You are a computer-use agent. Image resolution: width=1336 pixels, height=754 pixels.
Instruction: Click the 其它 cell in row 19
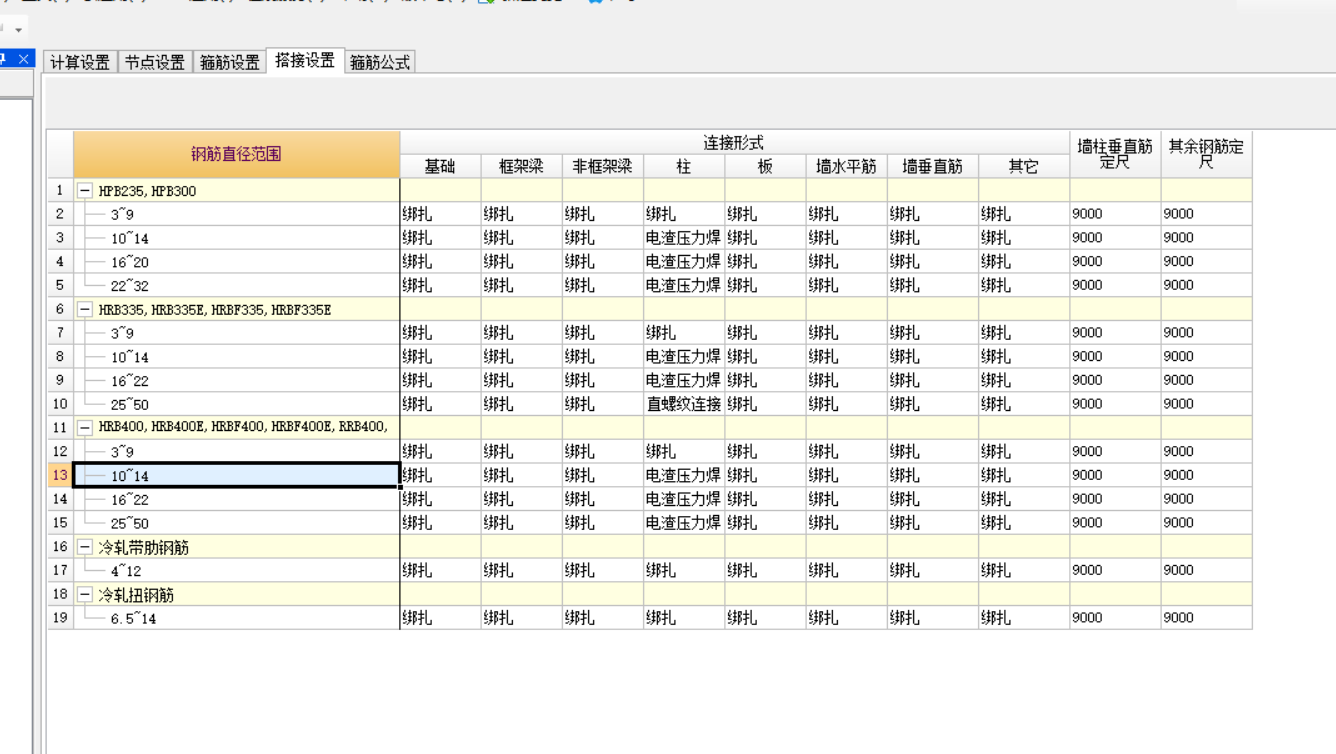pyautogui.click(x=1024, y=618)
